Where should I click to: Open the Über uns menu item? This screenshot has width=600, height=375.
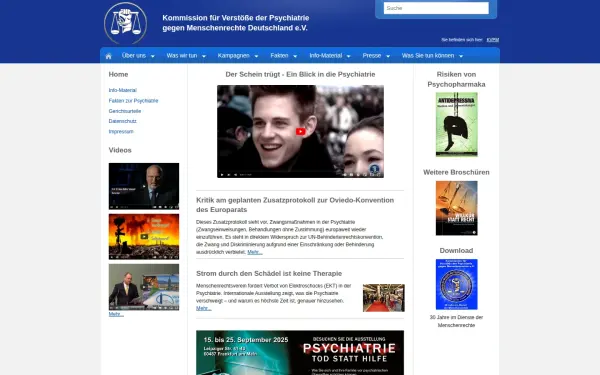coord(134,55)
